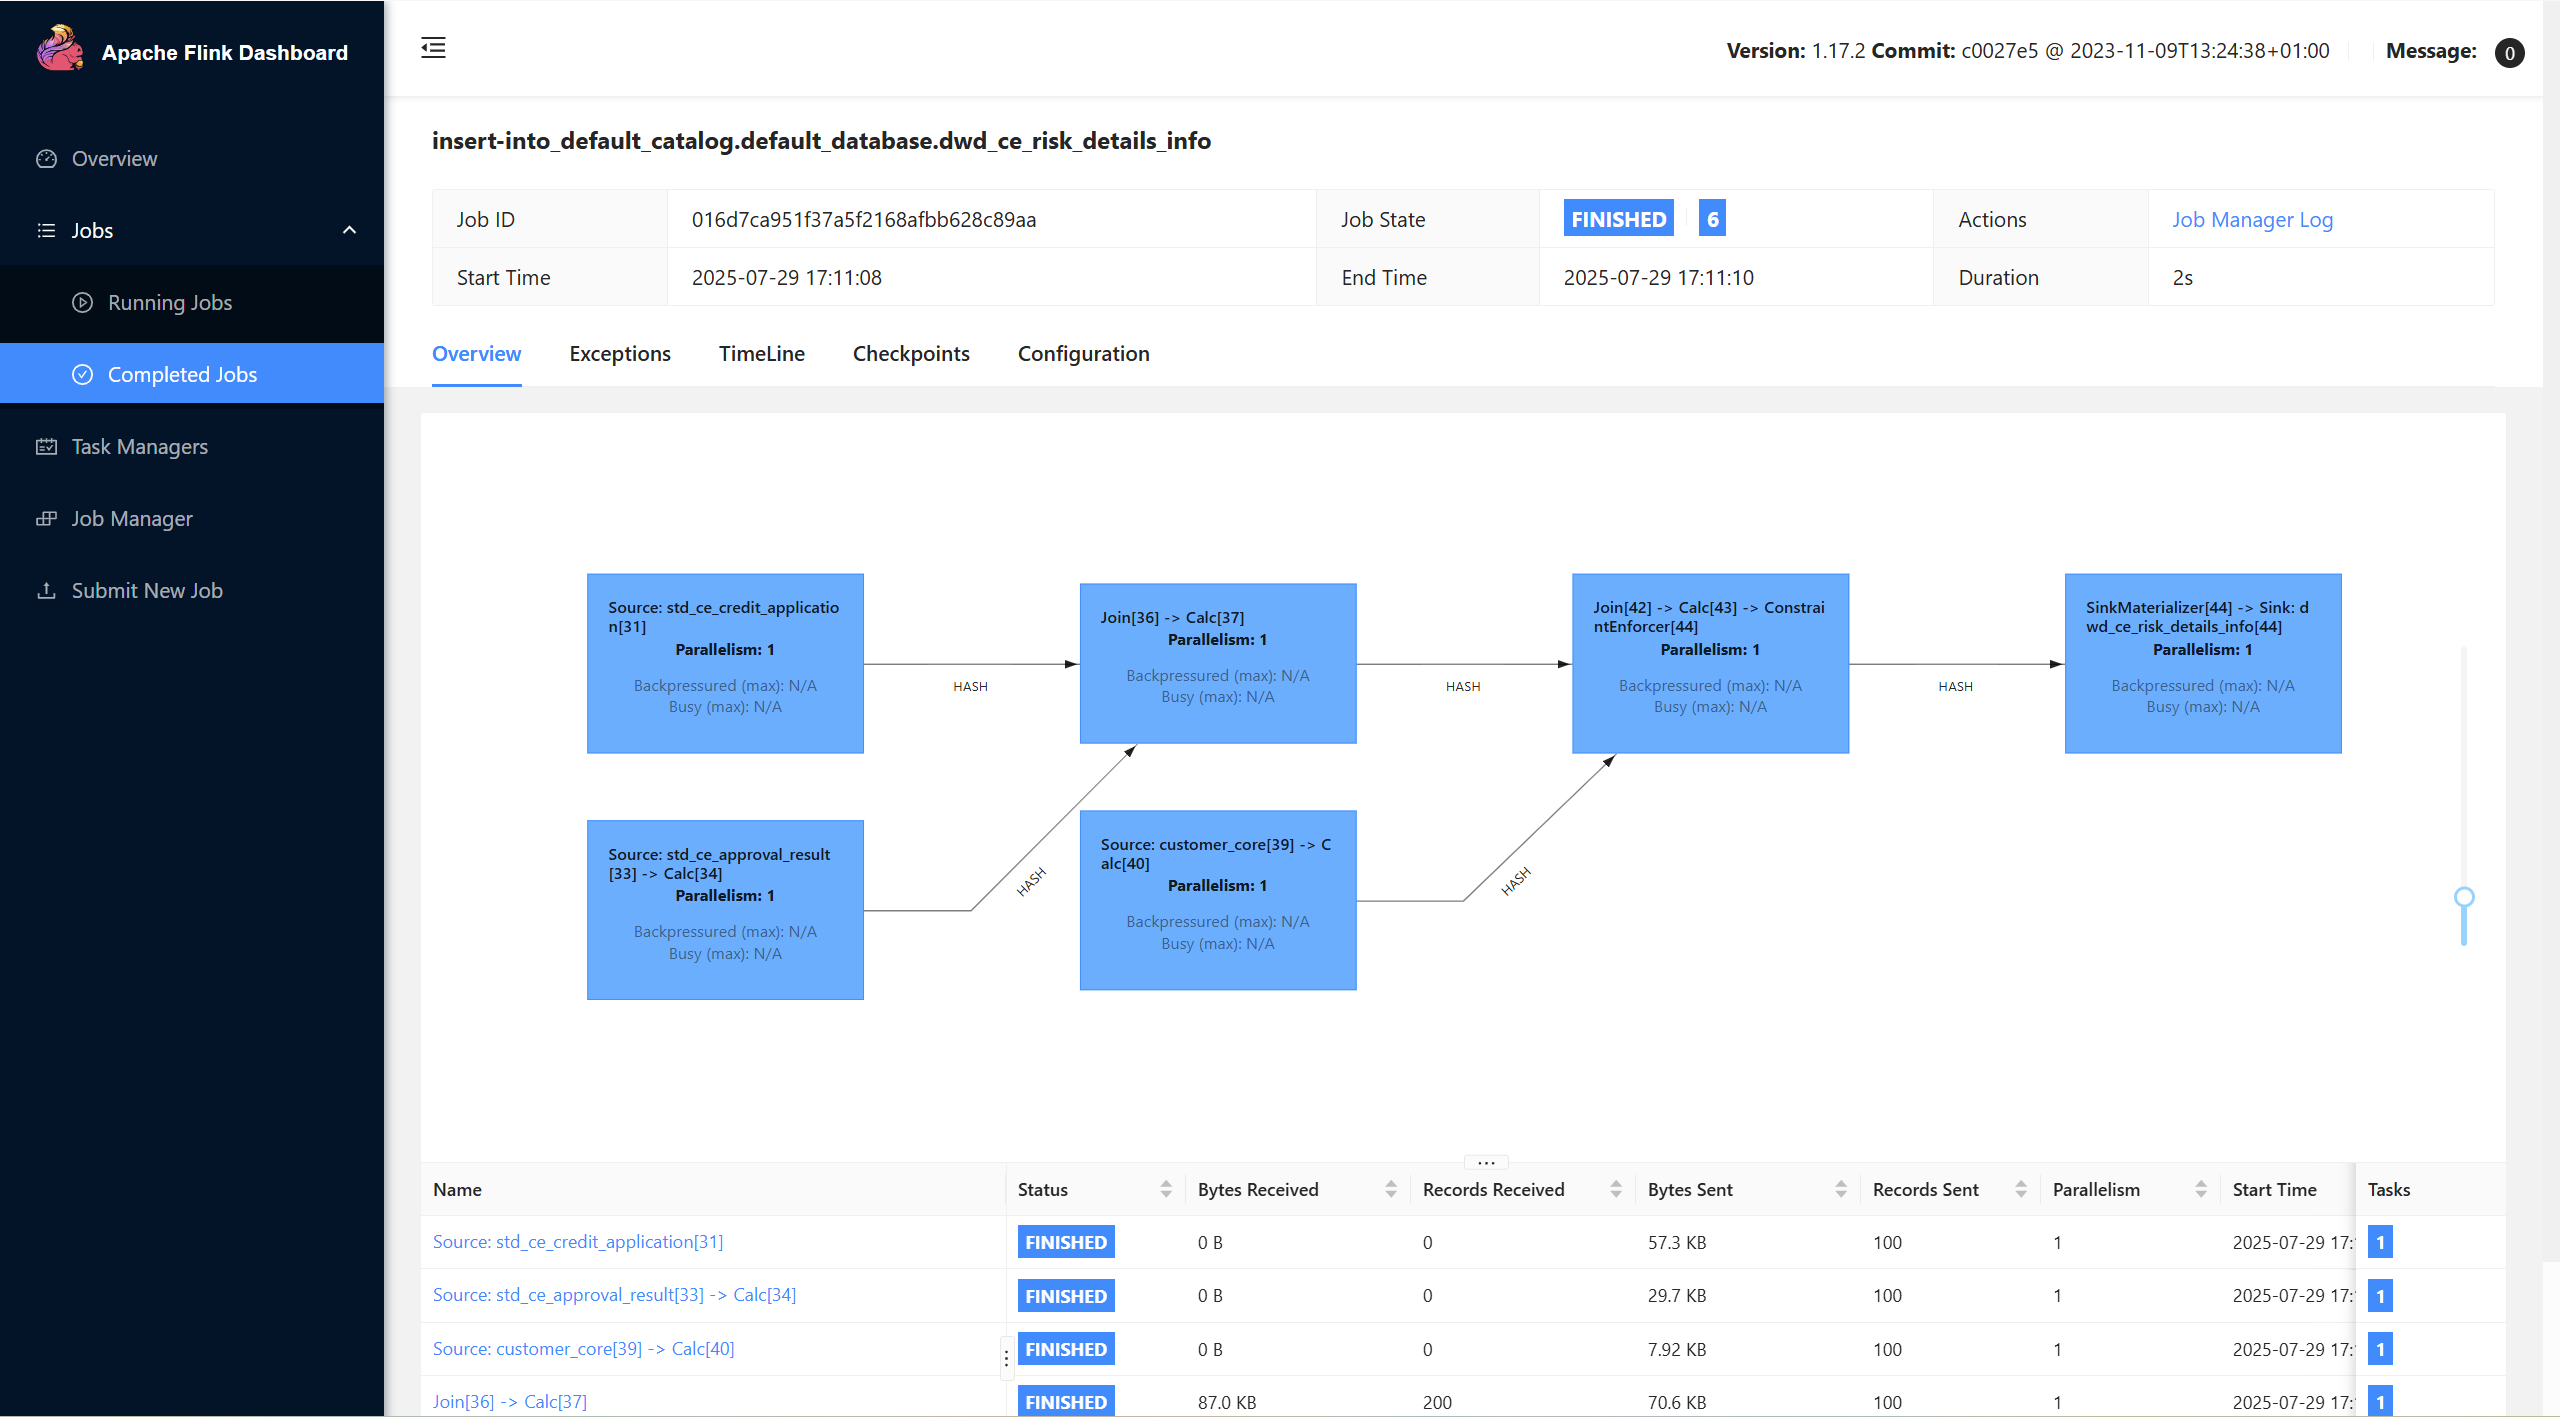Open the Job Manager Log link
This screenshot has height=1417, width=2560.
2252,219
